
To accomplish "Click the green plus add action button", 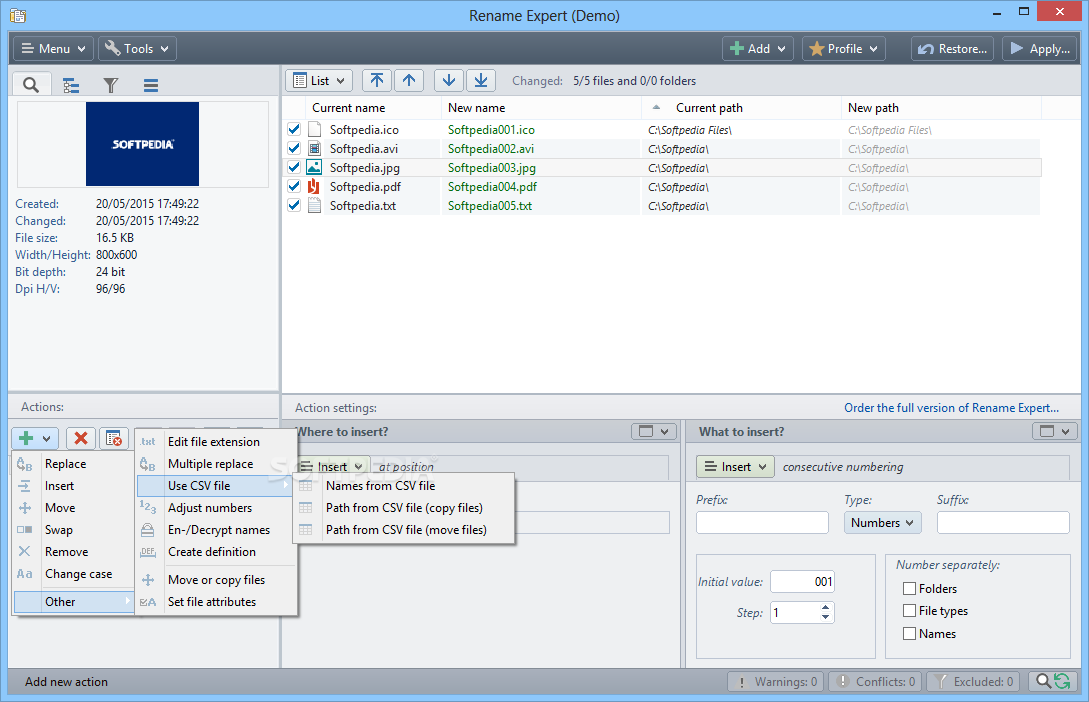I will click(35, 438).
